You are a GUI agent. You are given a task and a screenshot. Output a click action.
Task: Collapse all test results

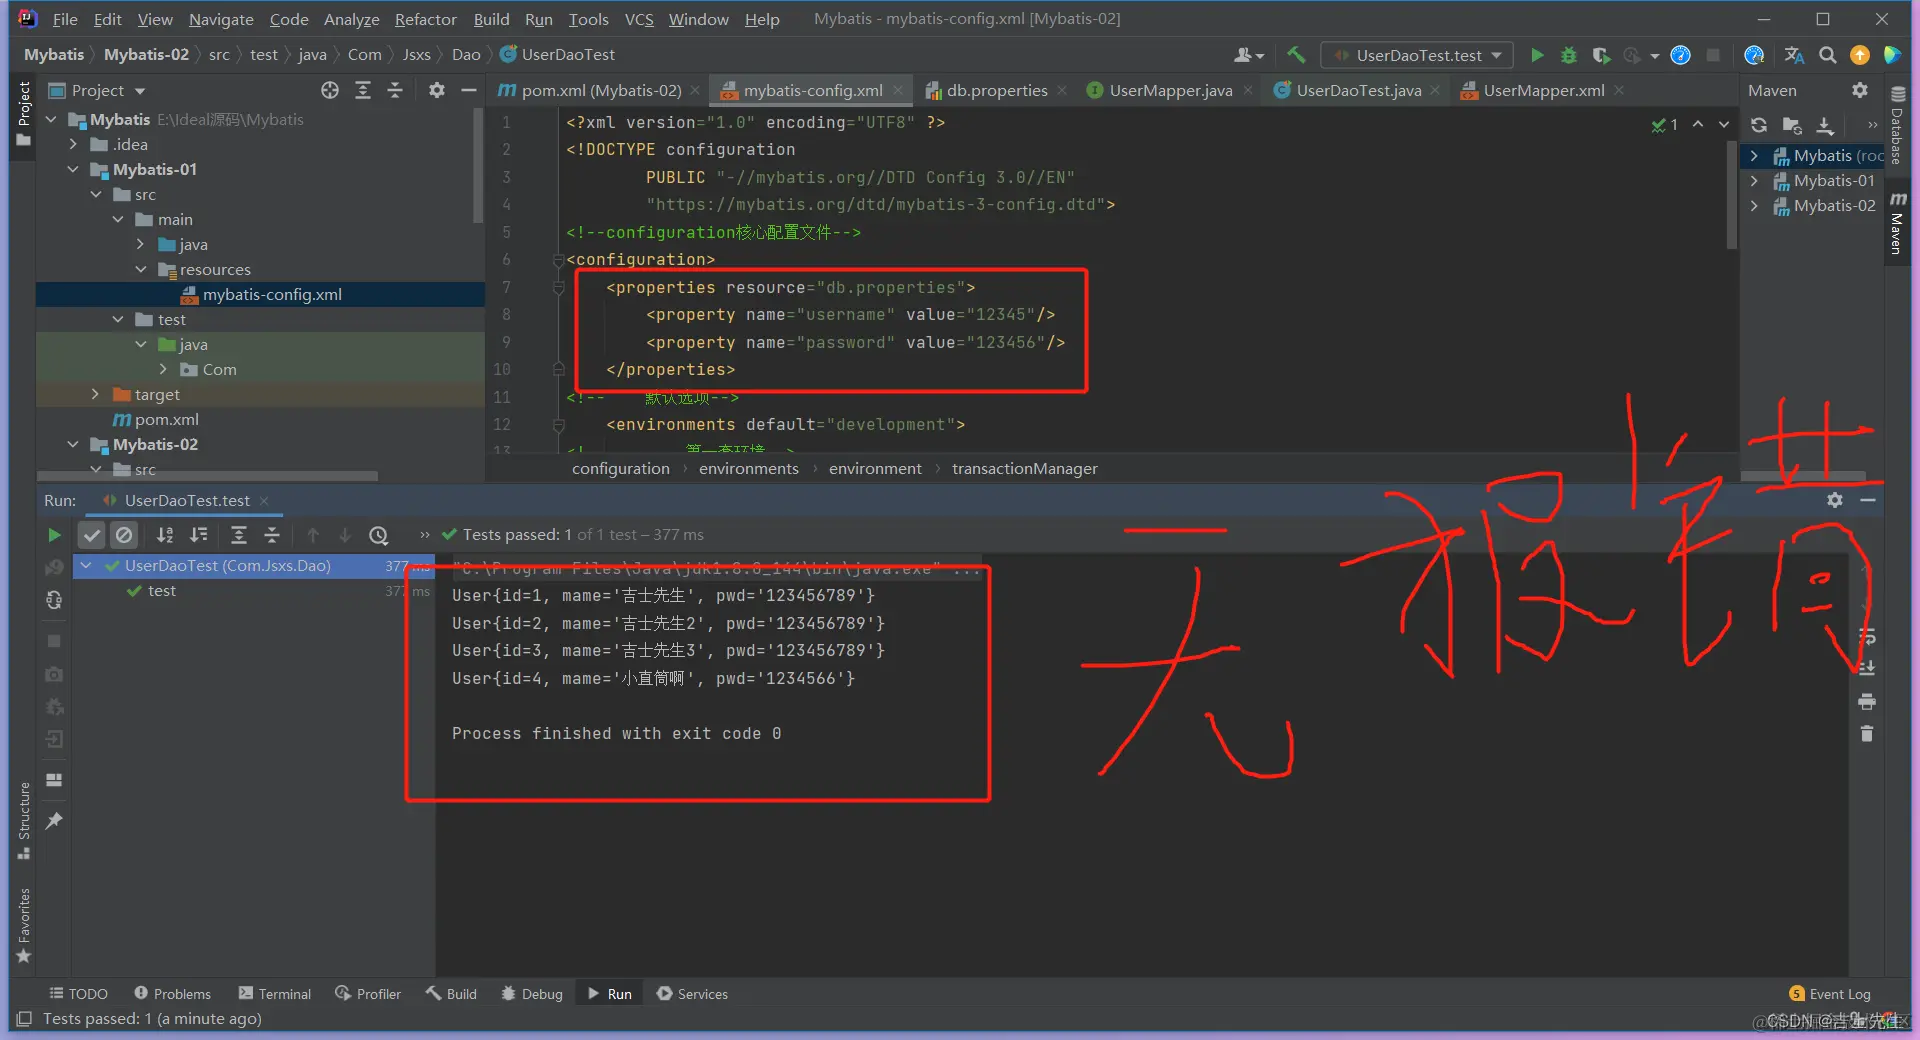pos(271,535)
